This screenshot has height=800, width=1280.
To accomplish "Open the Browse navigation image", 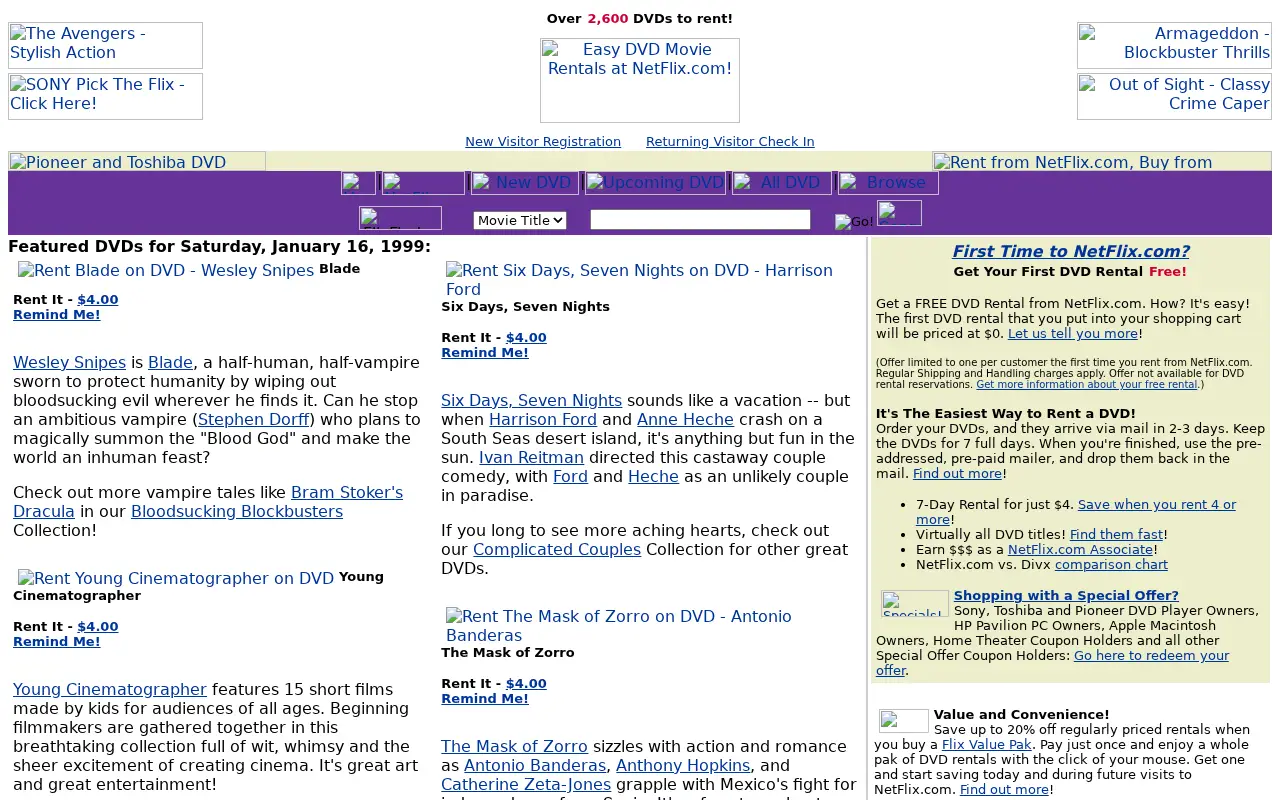I will pyautogui.click(x=888, y=183).
